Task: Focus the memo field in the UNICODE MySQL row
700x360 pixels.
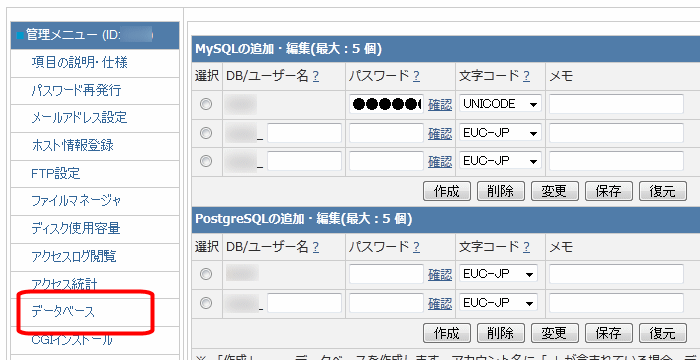Action: [x=617, y=104]
